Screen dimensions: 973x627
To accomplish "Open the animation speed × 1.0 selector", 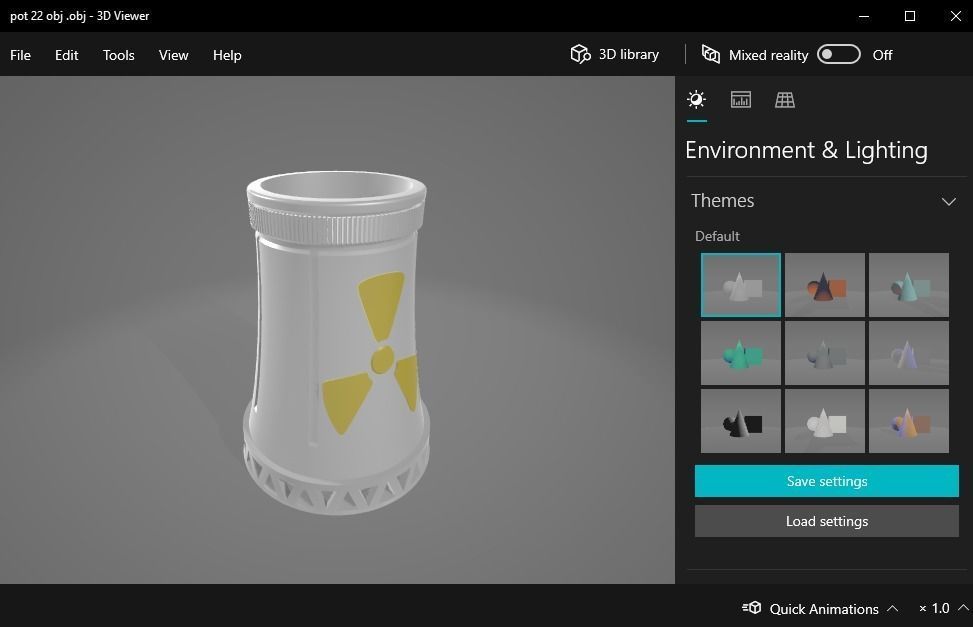I will point(943,608).
